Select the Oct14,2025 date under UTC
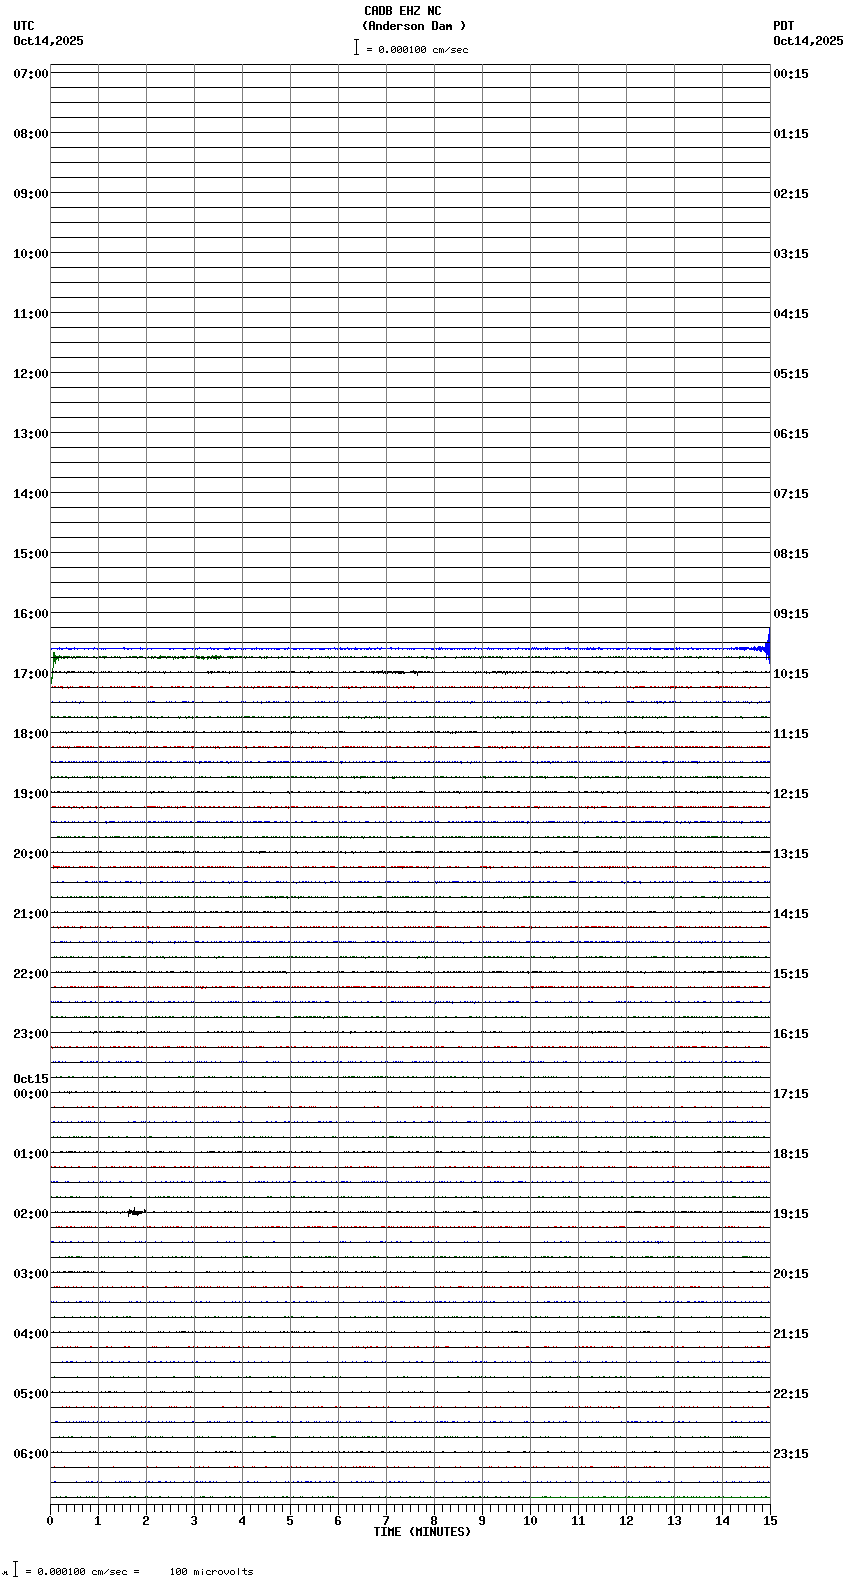 point(49,41)
